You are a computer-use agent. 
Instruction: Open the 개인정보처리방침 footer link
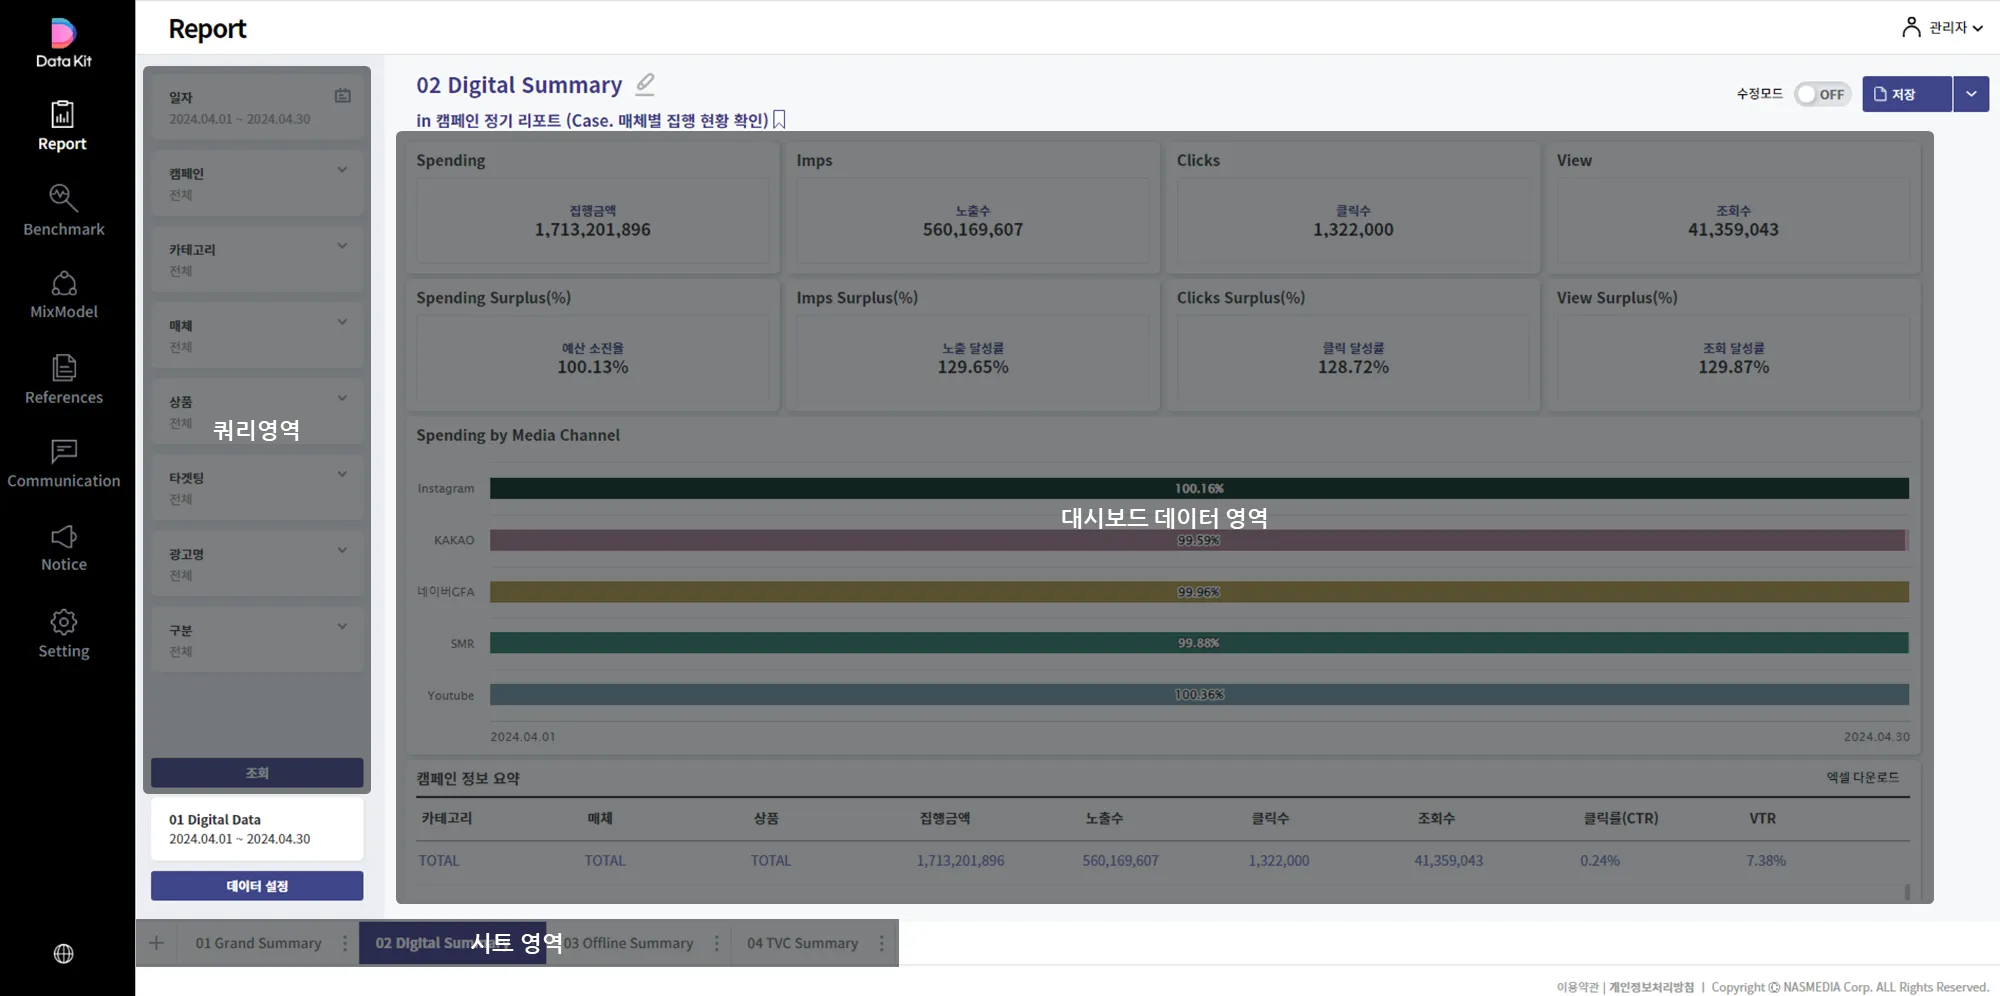point(1651,987)
